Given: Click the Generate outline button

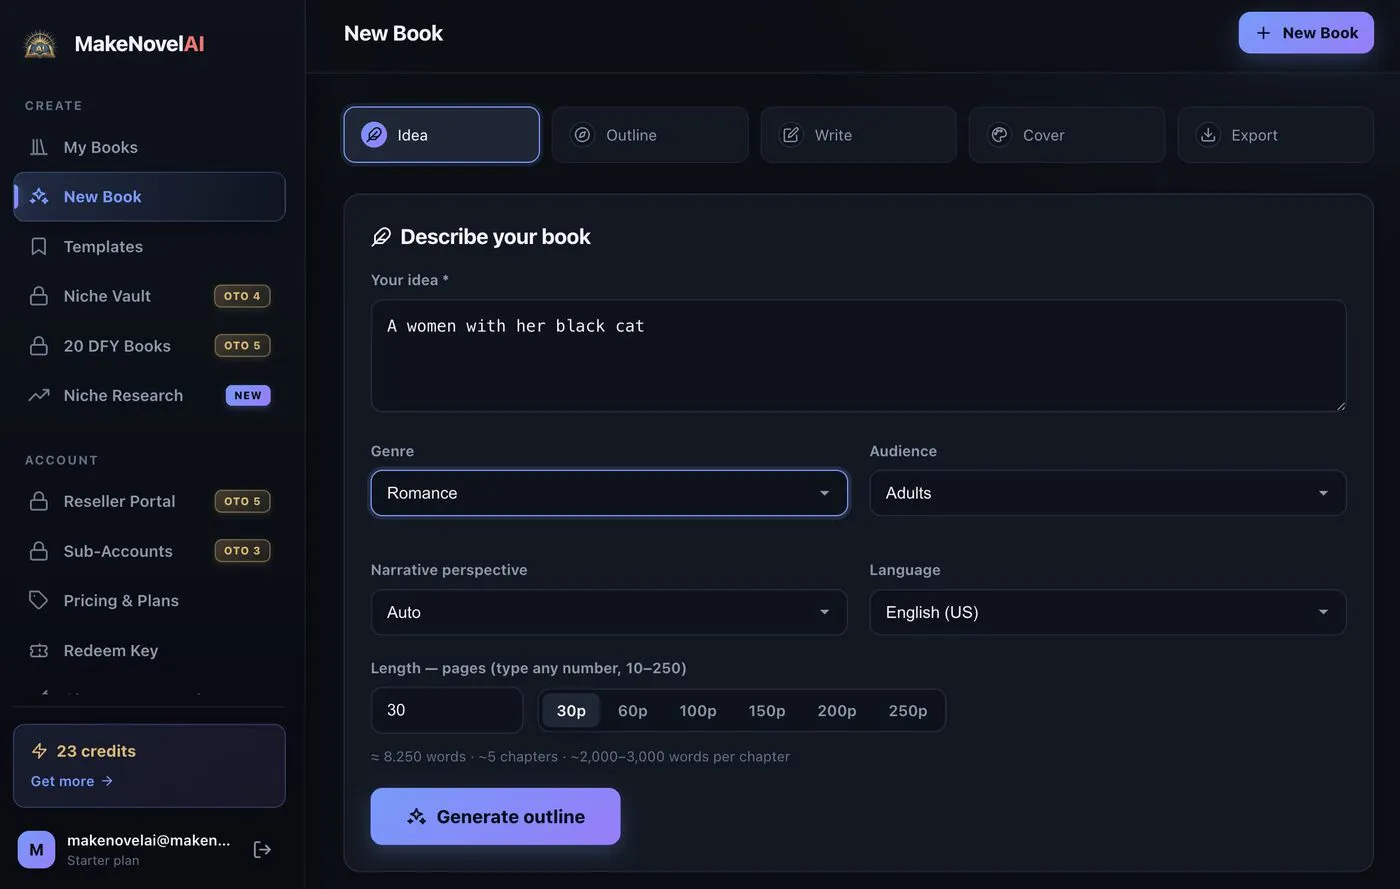Looking at the screenshot, I should [x=495, y=816].
